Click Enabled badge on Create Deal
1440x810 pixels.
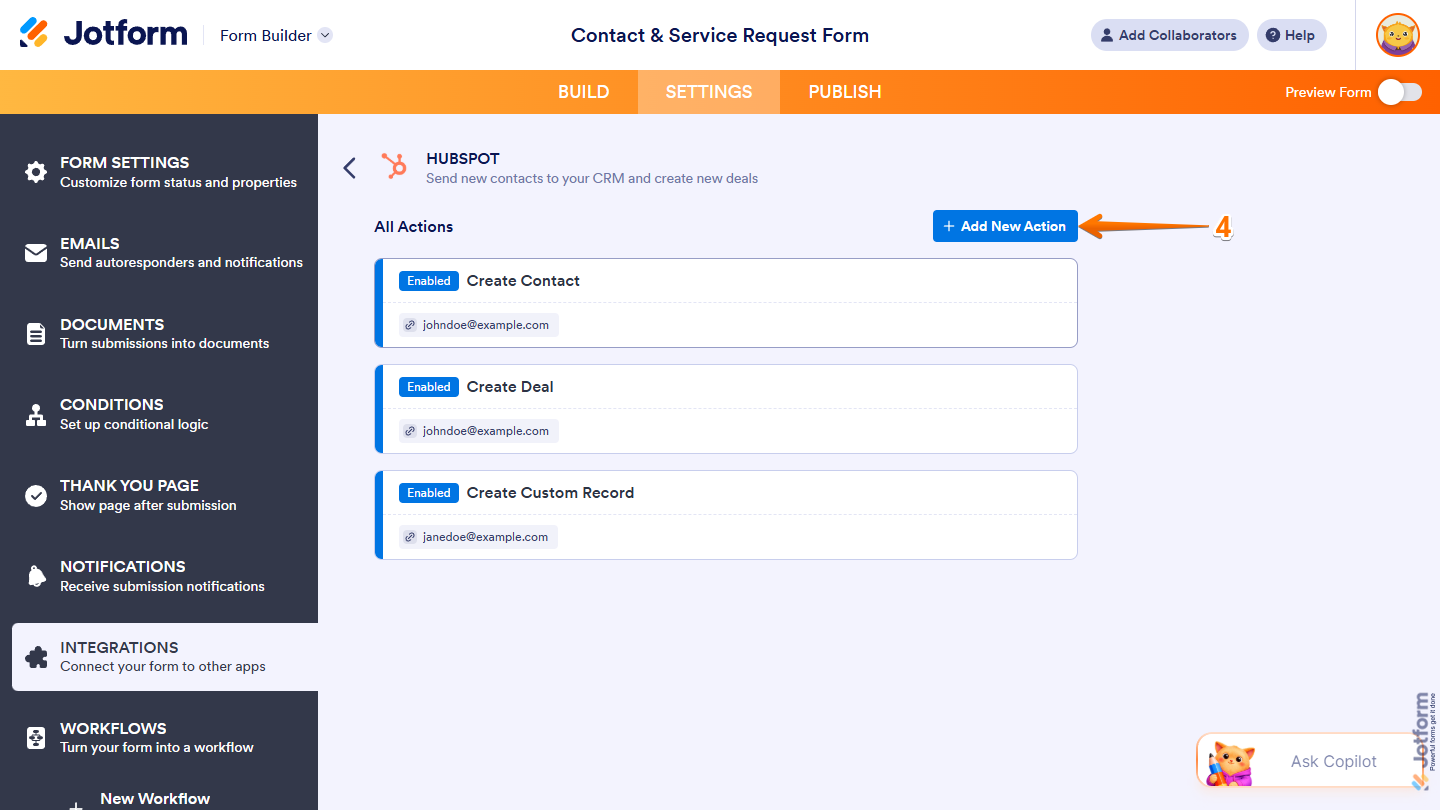429,387
